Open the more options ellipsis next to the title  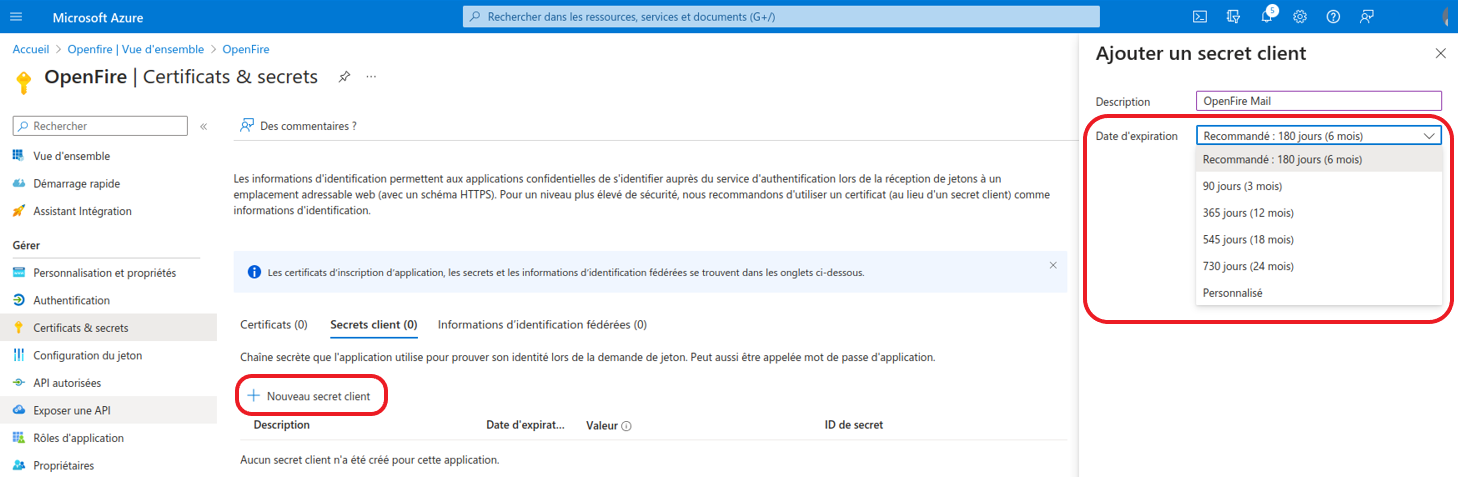pyautogui.click(x=371, y=77)
